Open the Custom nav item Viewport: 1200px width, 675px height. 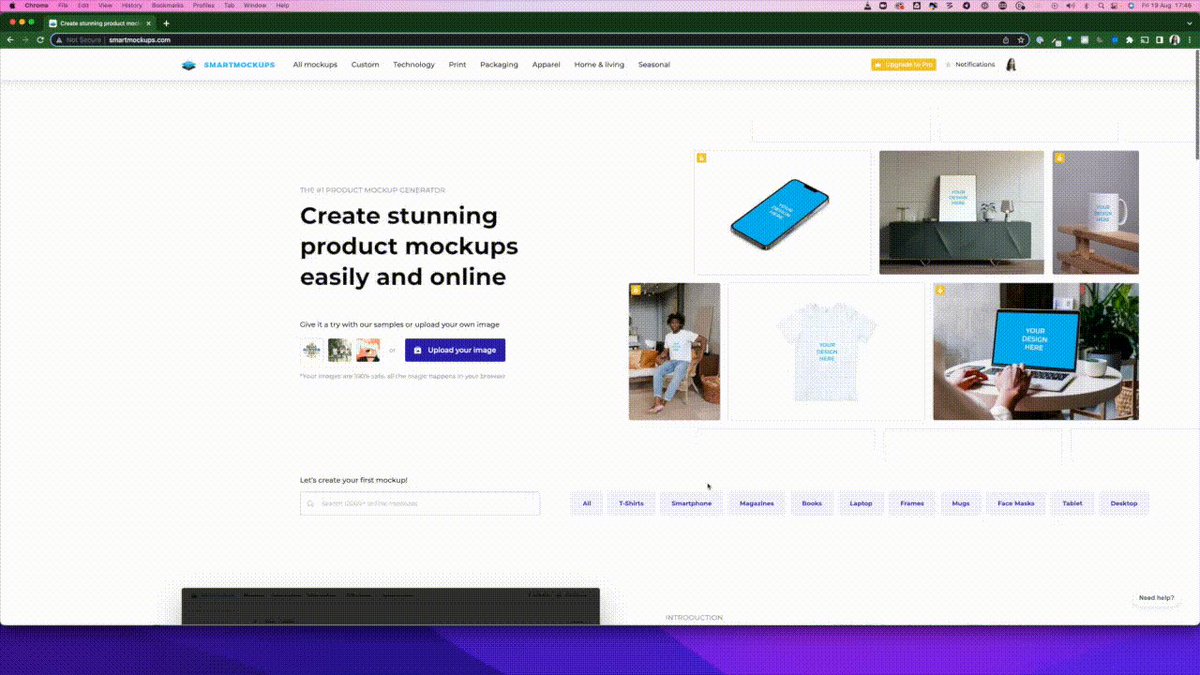pos(365,65)
